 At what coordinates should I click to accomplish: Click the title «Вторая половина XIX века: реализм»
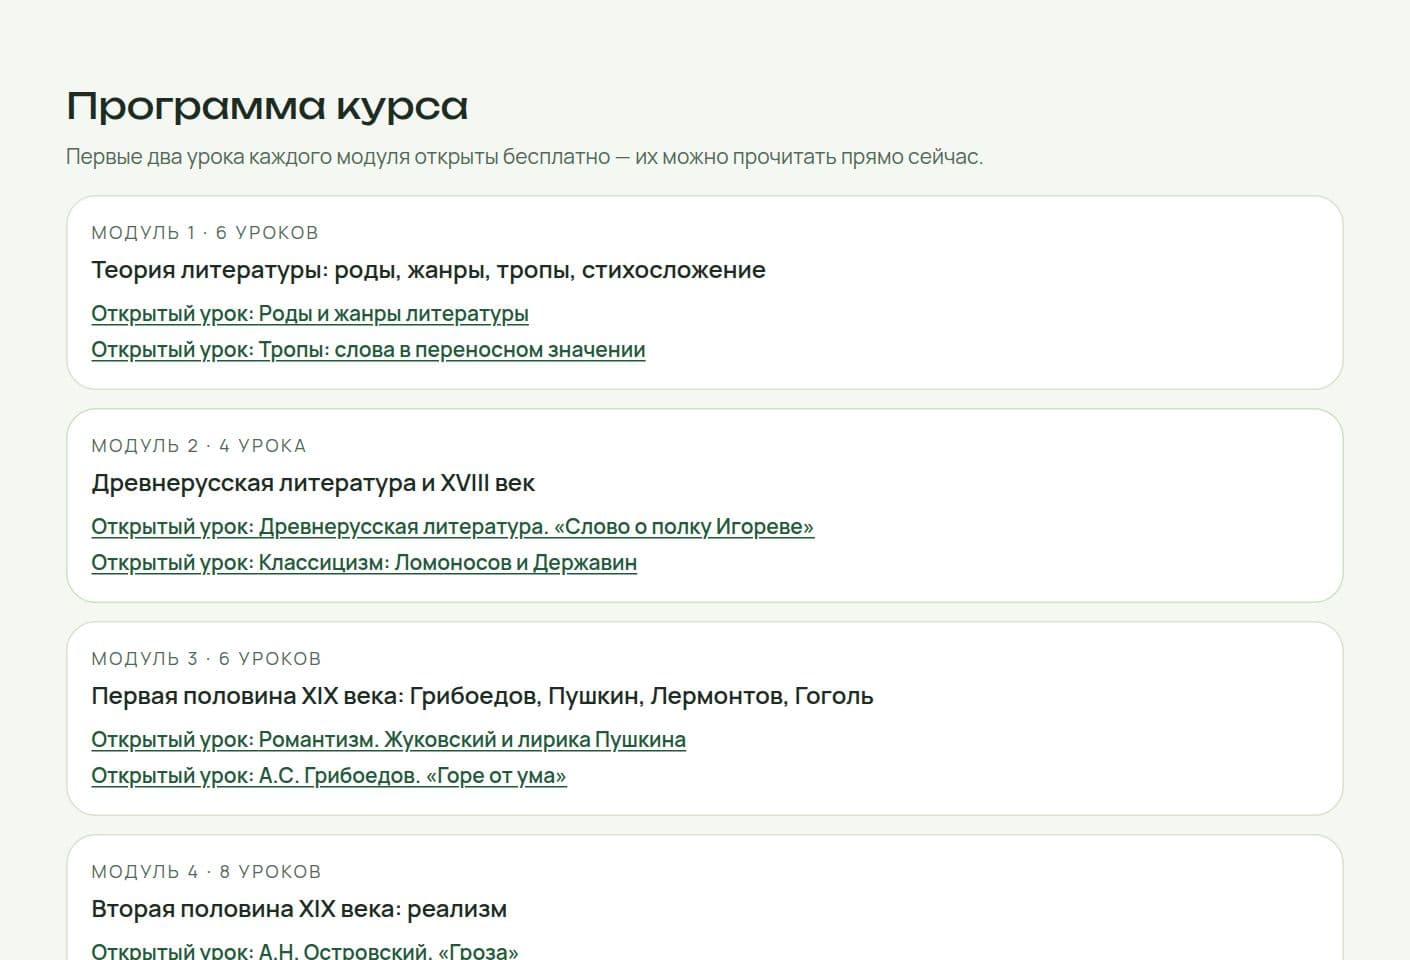click(299, 909)
